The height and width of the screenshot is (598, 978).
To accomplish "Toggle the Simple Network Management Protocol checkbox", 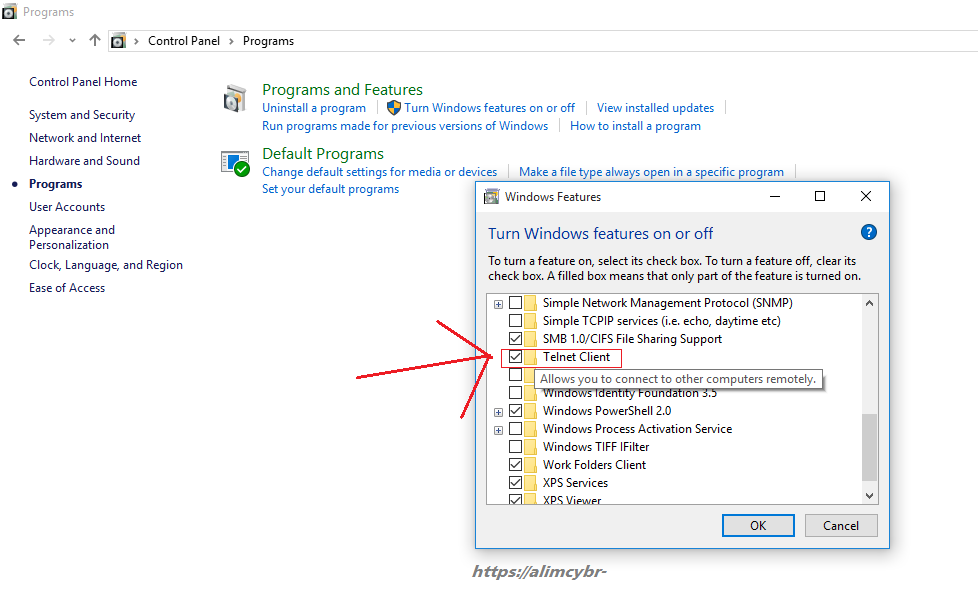I will point(515,303).
